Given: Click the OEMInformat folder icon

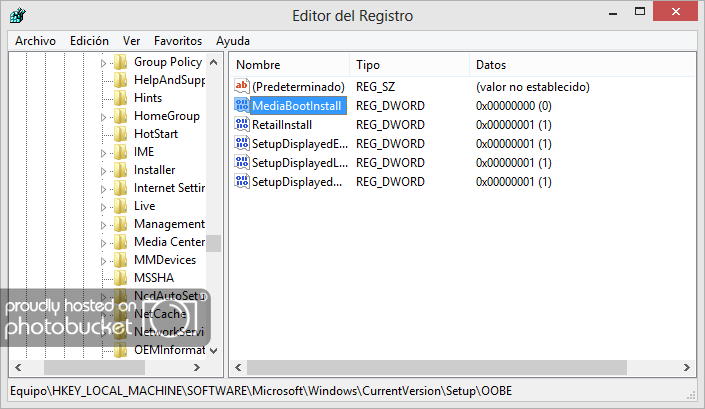Looking at the screenshot, I should tap(120, 350).
